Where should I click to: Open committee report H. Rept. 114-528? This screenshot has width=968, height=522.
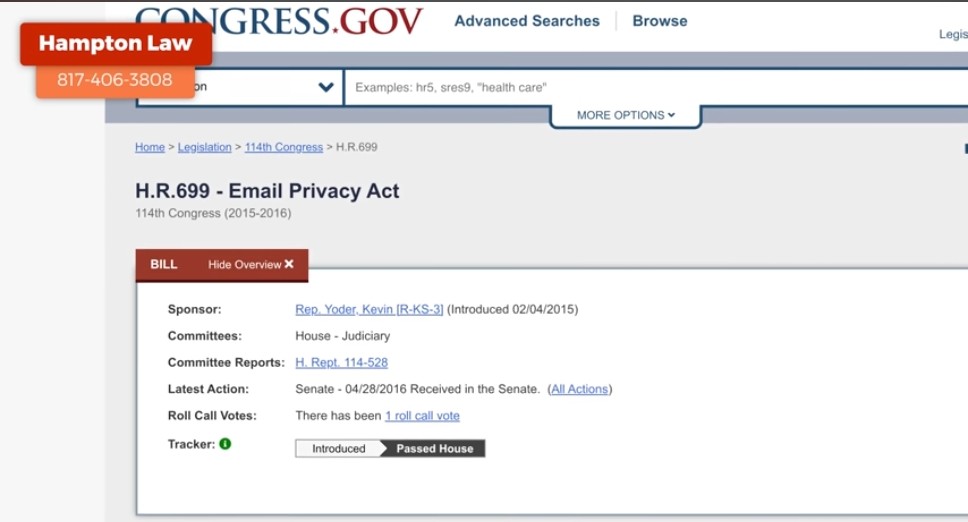click(x=341, y=363)
